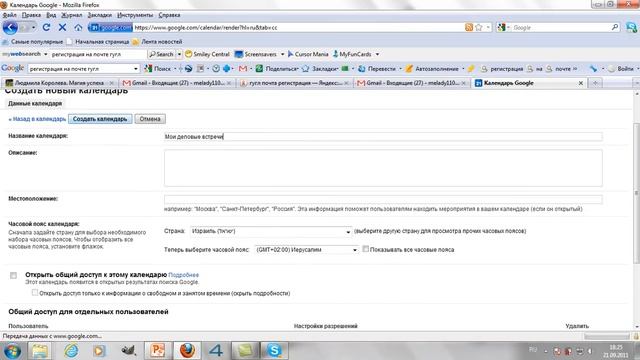Open the Справка menu

(169, 15)
